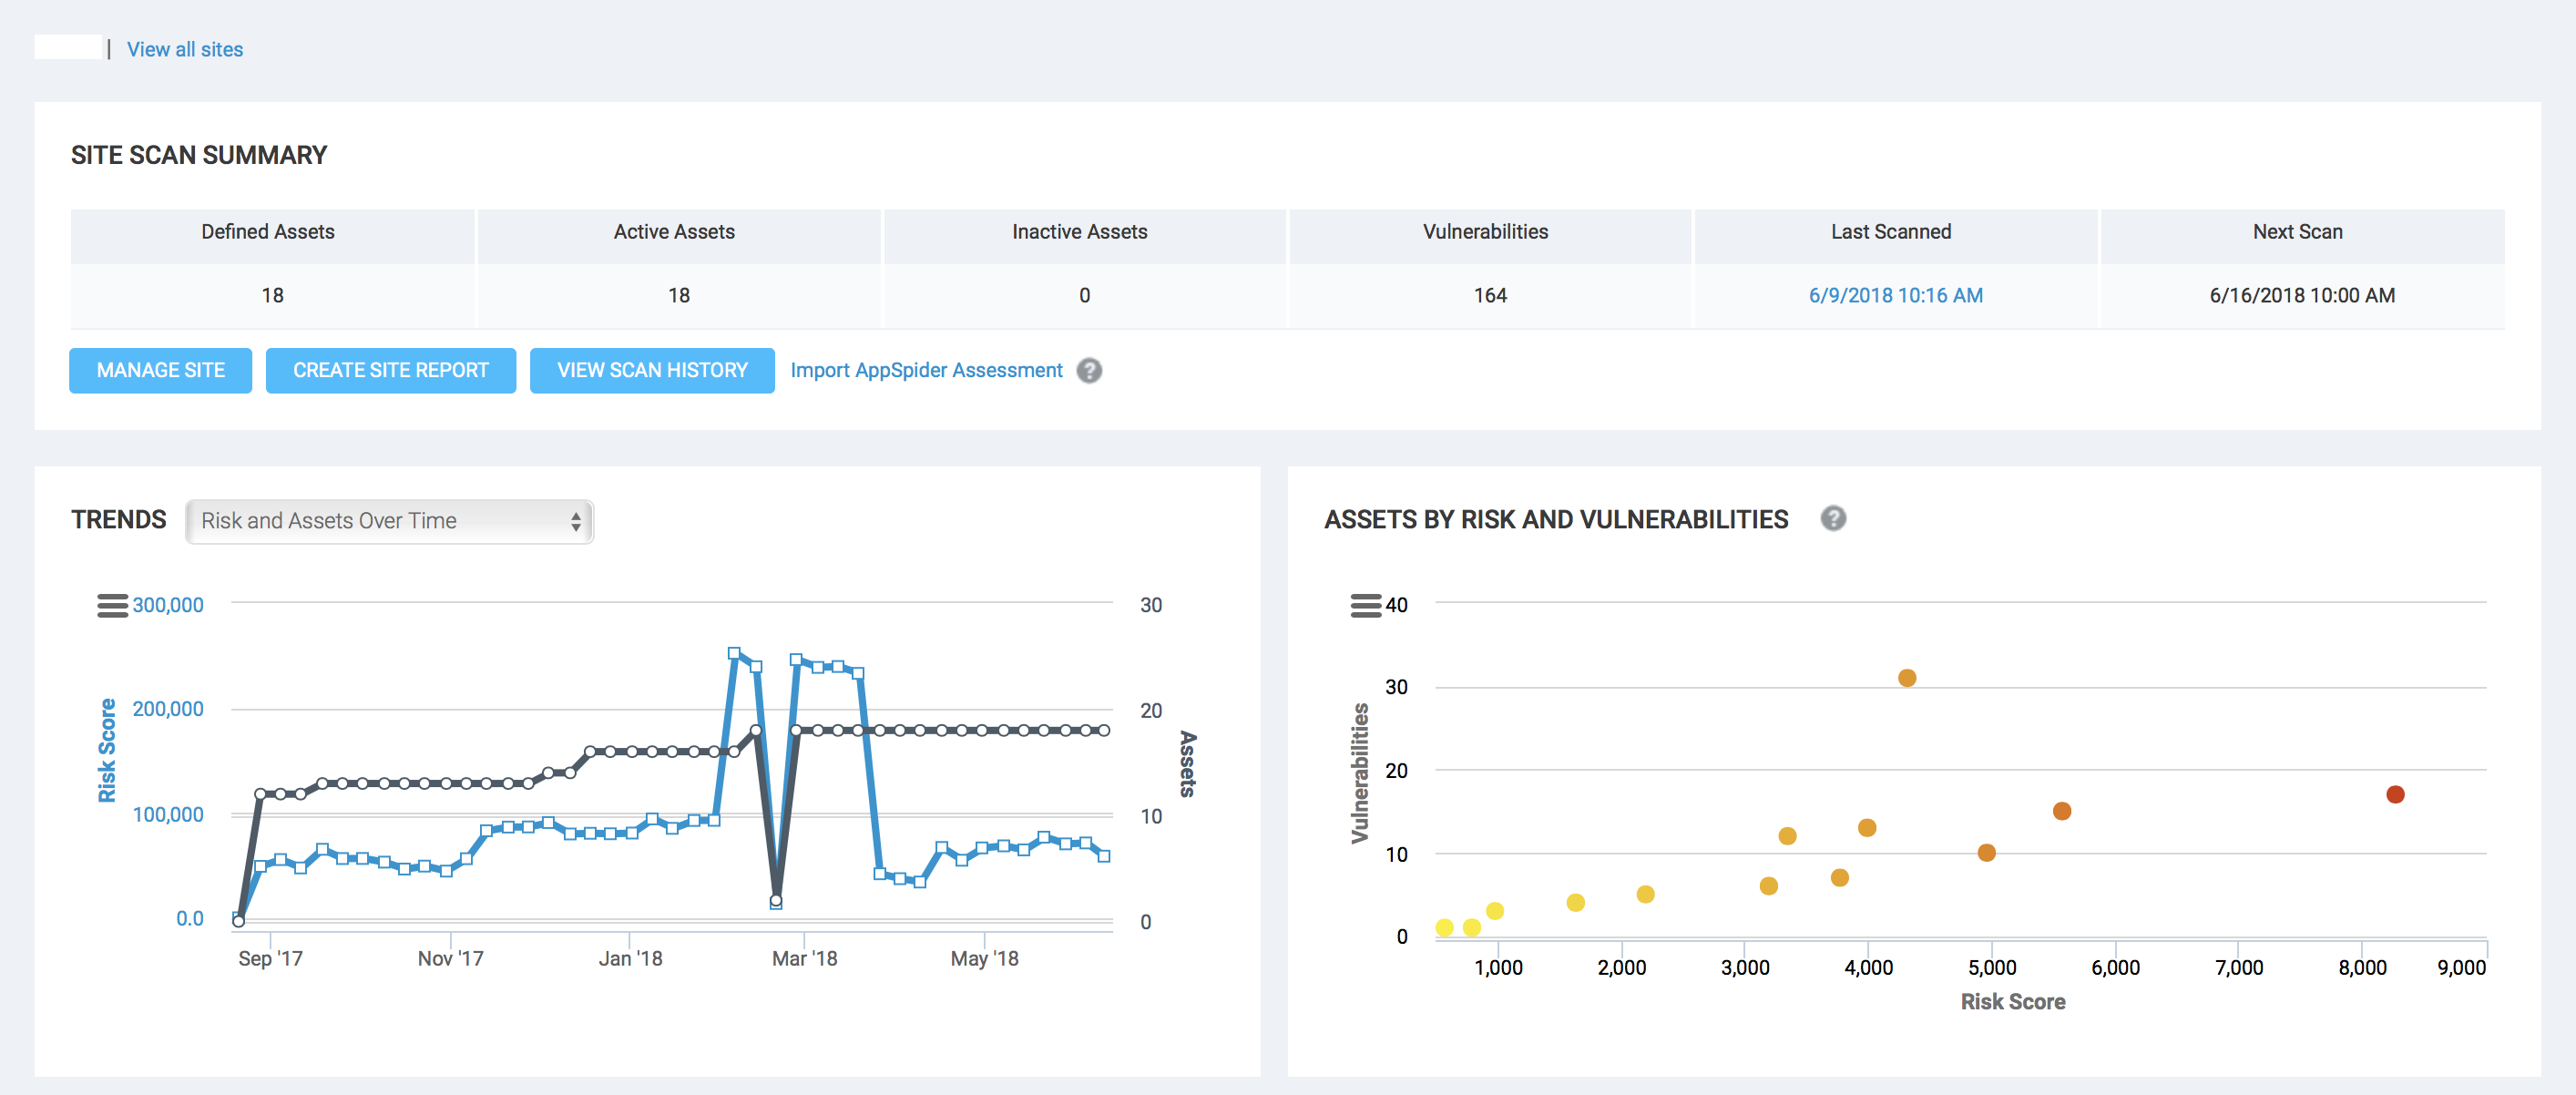Click the Vulnerabilities count of 164
The image size is (2576, 1095).
(x=1490, y=295)
